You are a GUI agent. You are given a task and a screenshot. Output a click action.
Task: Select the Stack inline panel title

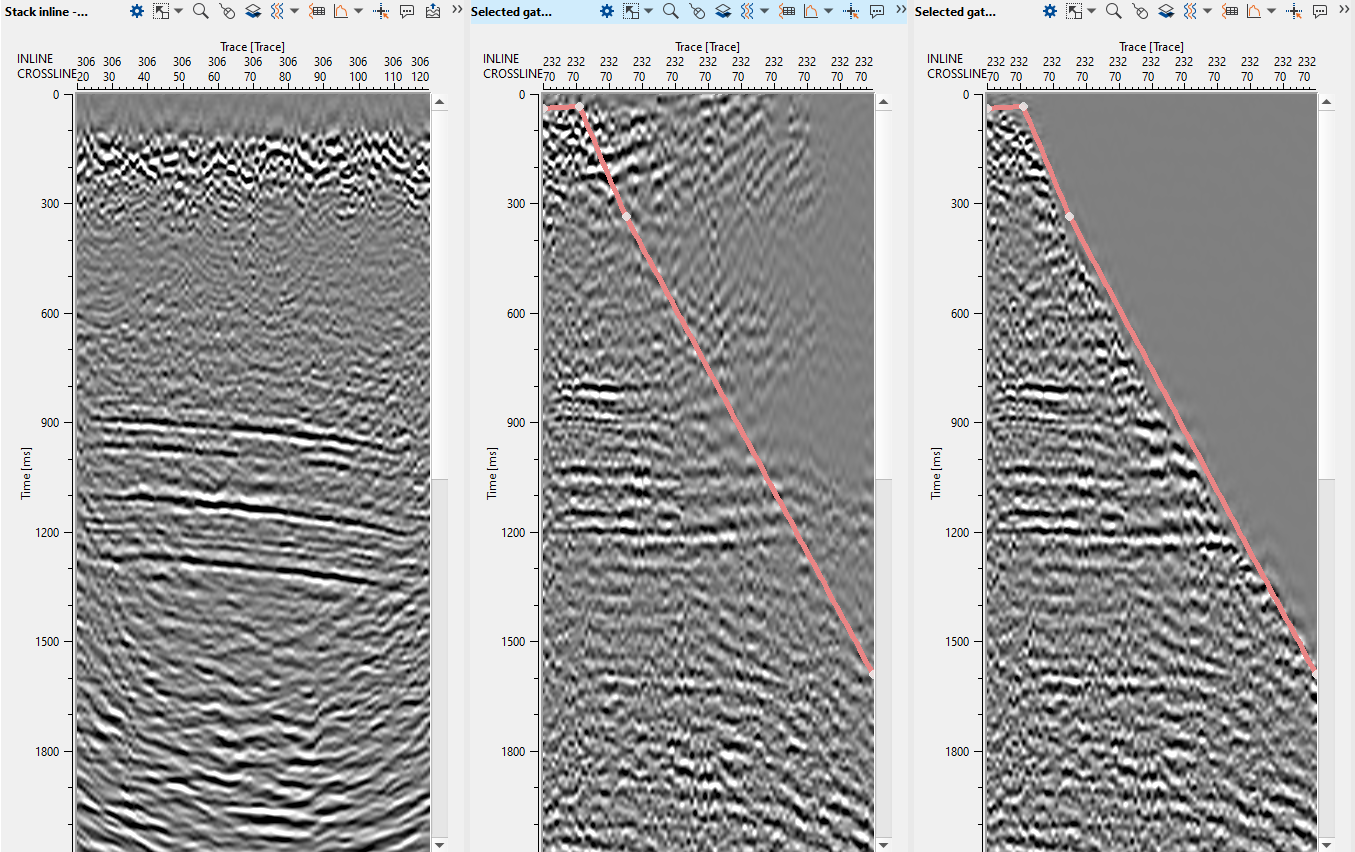46,11
